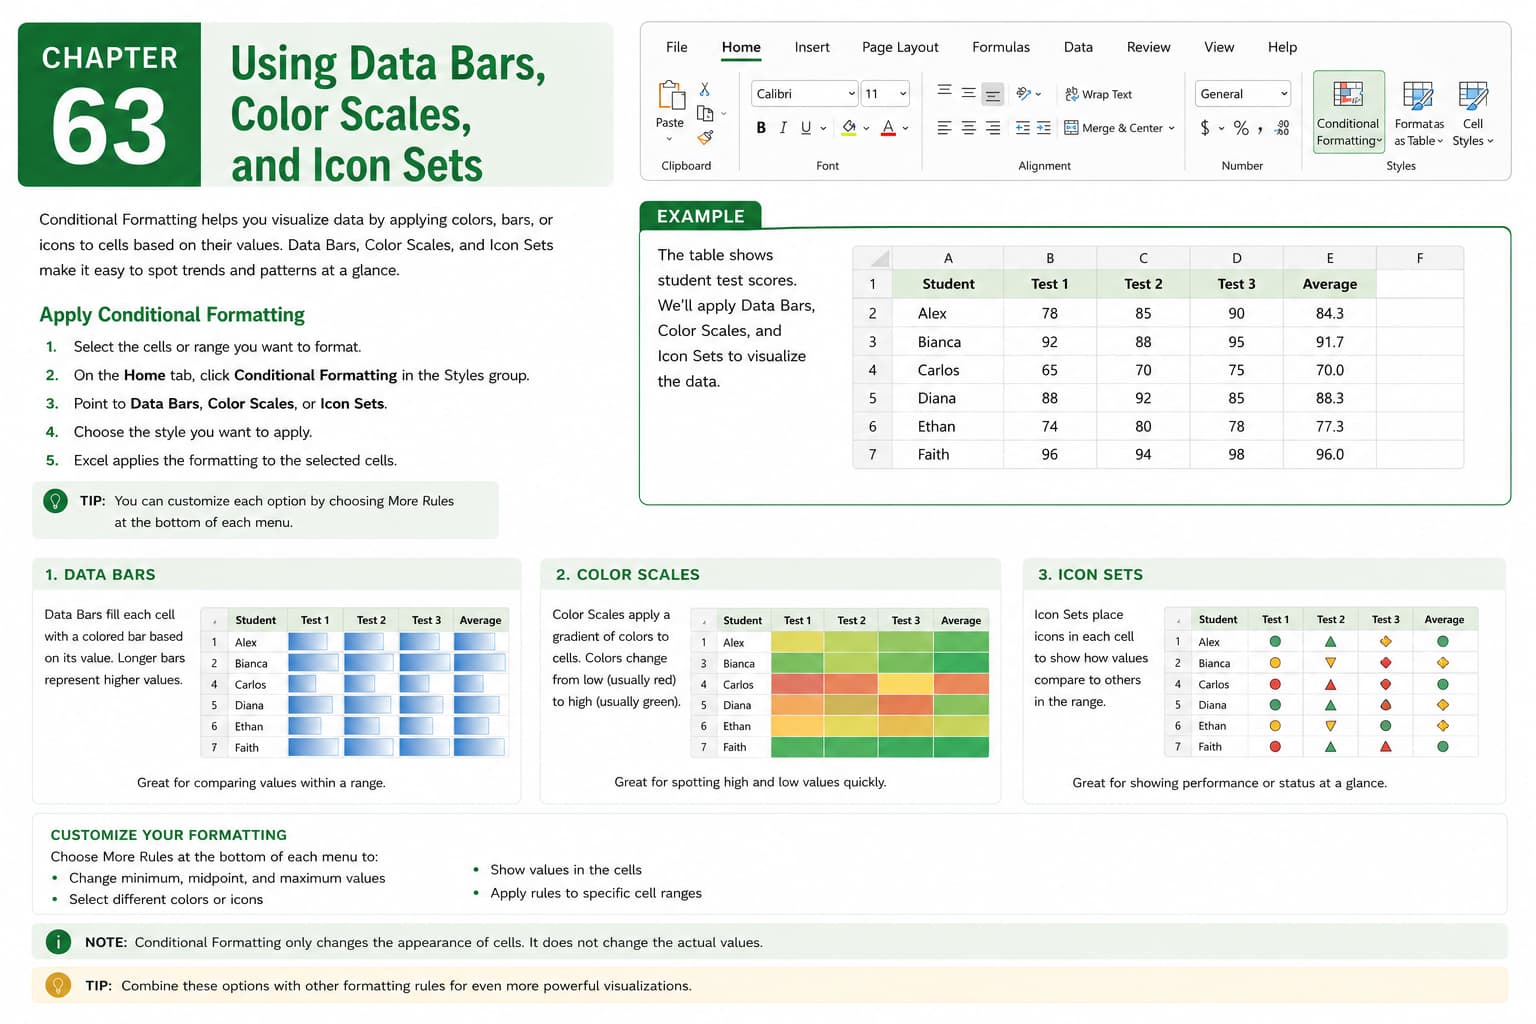Switch to the Data tab
1536x1024 pixels.
pyautogui.click(x=1078, y=47)
